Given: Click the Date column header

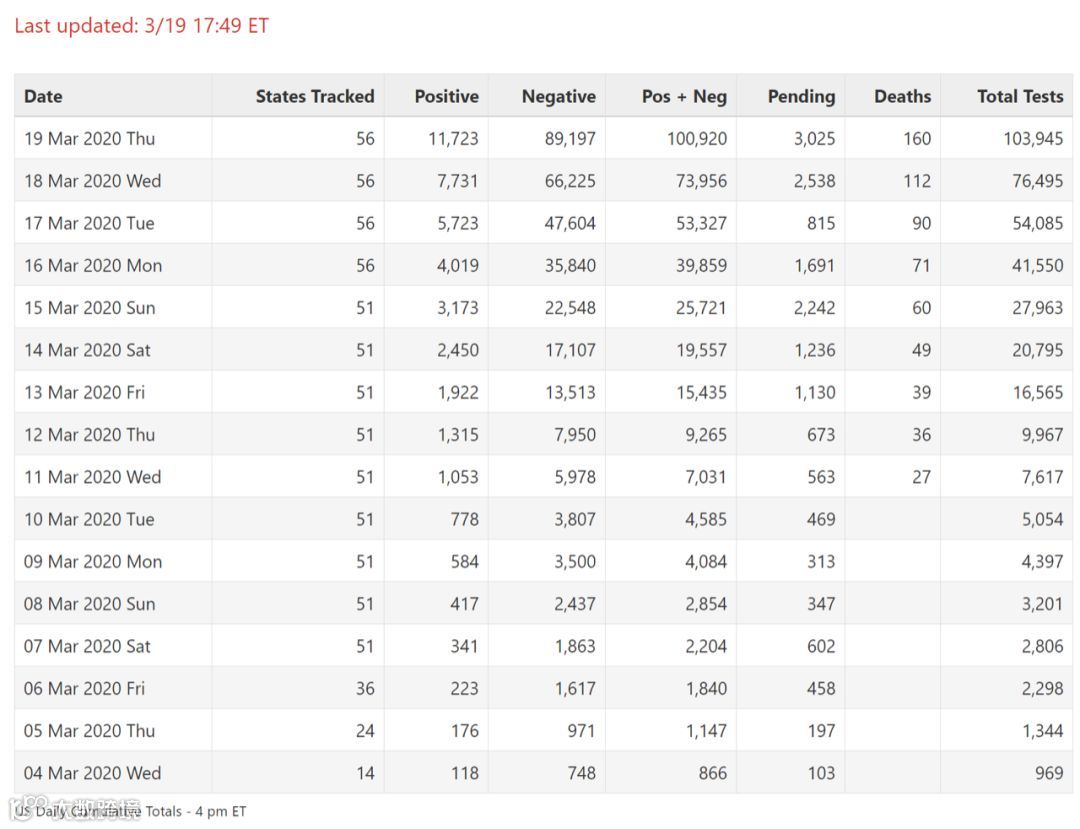Looking at the screenshot, I should (43, 97).
